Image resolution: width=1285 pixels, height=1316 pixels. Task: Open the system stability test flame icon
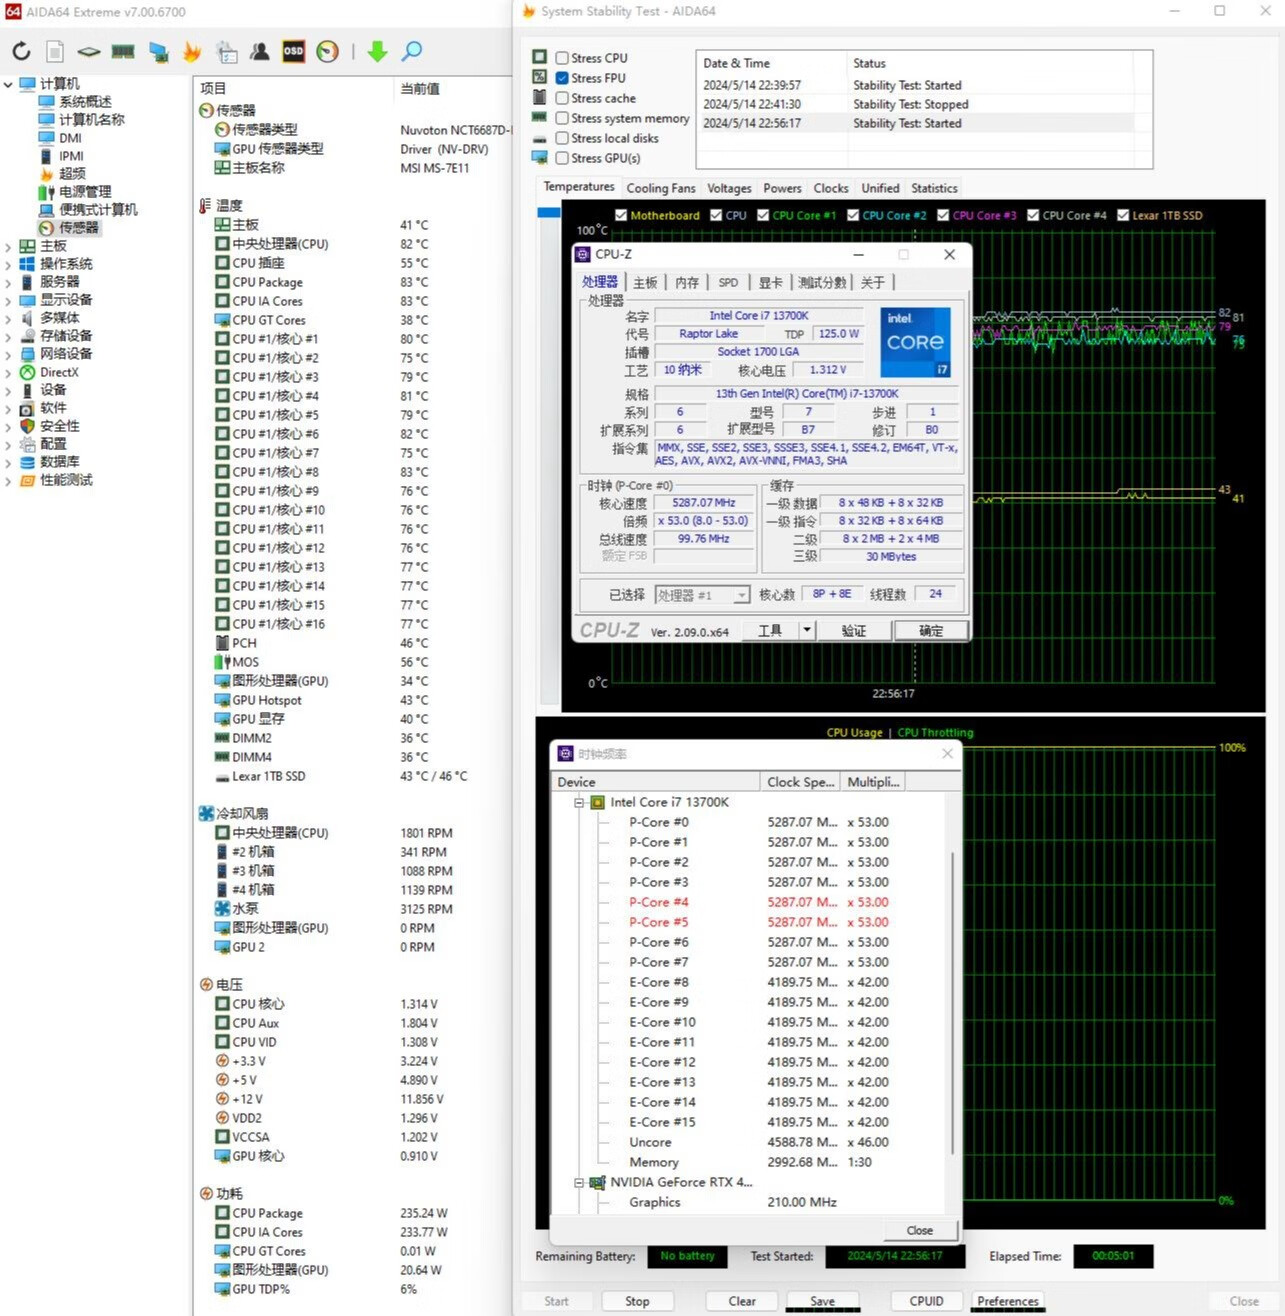pyautogui.click(x=192, y=52)
